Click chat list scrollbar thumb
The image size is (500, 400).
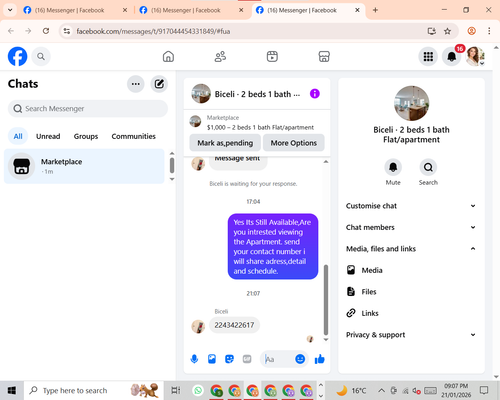[x=172, y=165]
